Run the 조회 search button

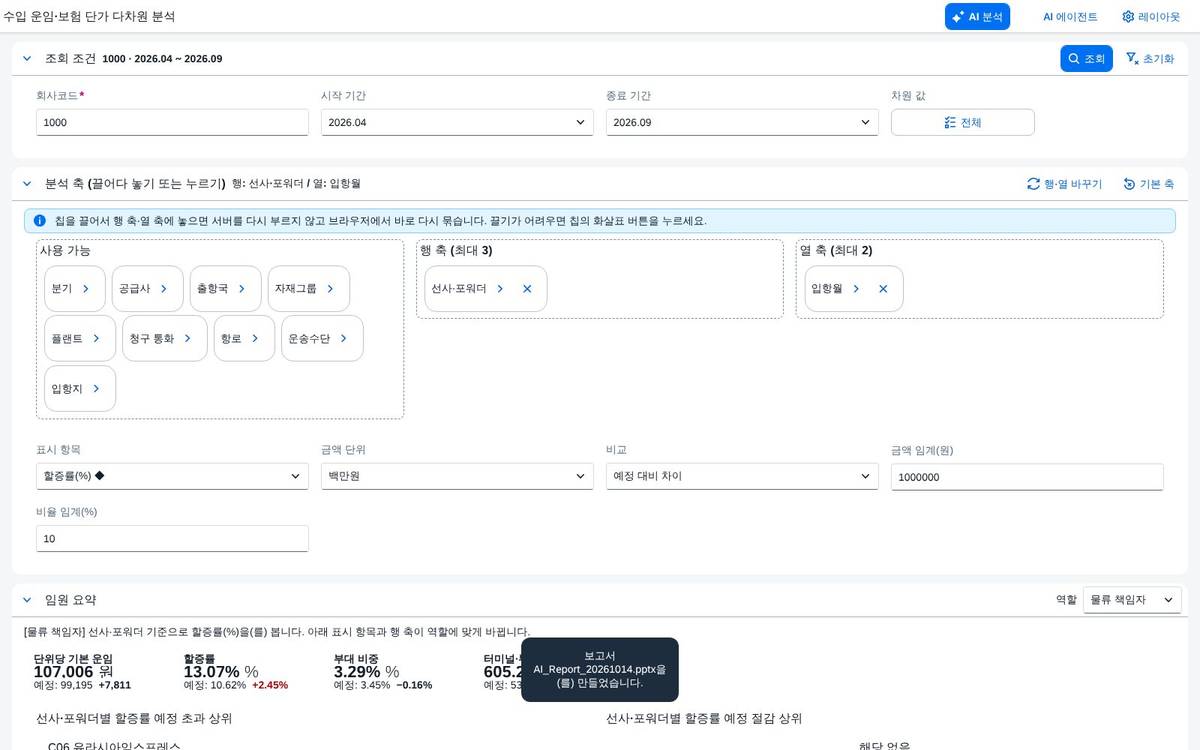[x=1086, y=58]
